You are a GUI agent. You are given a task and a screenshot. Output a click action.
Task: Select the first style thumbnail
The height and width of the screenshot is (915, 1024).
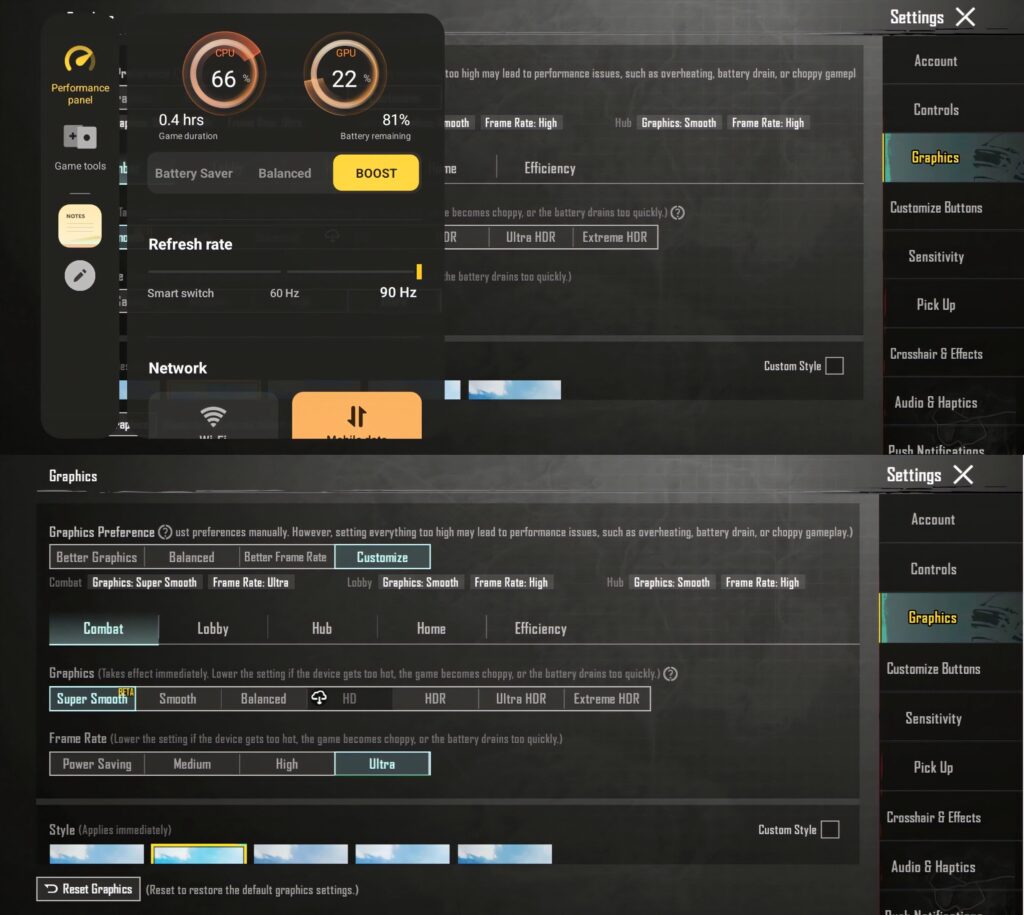[97, 854]
